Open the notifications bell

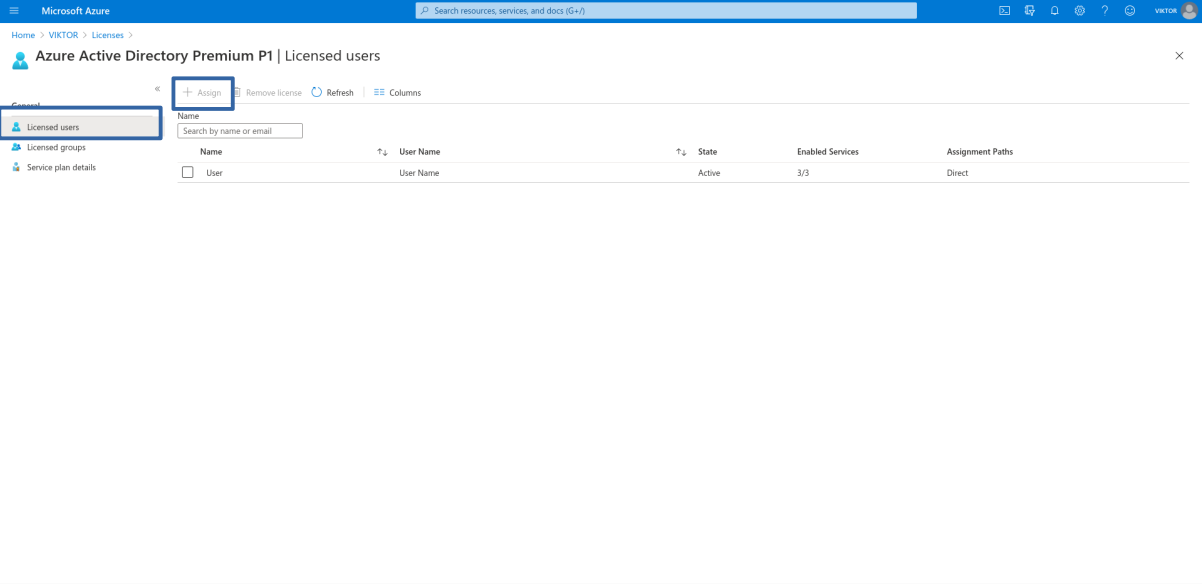coord(1054,11)
